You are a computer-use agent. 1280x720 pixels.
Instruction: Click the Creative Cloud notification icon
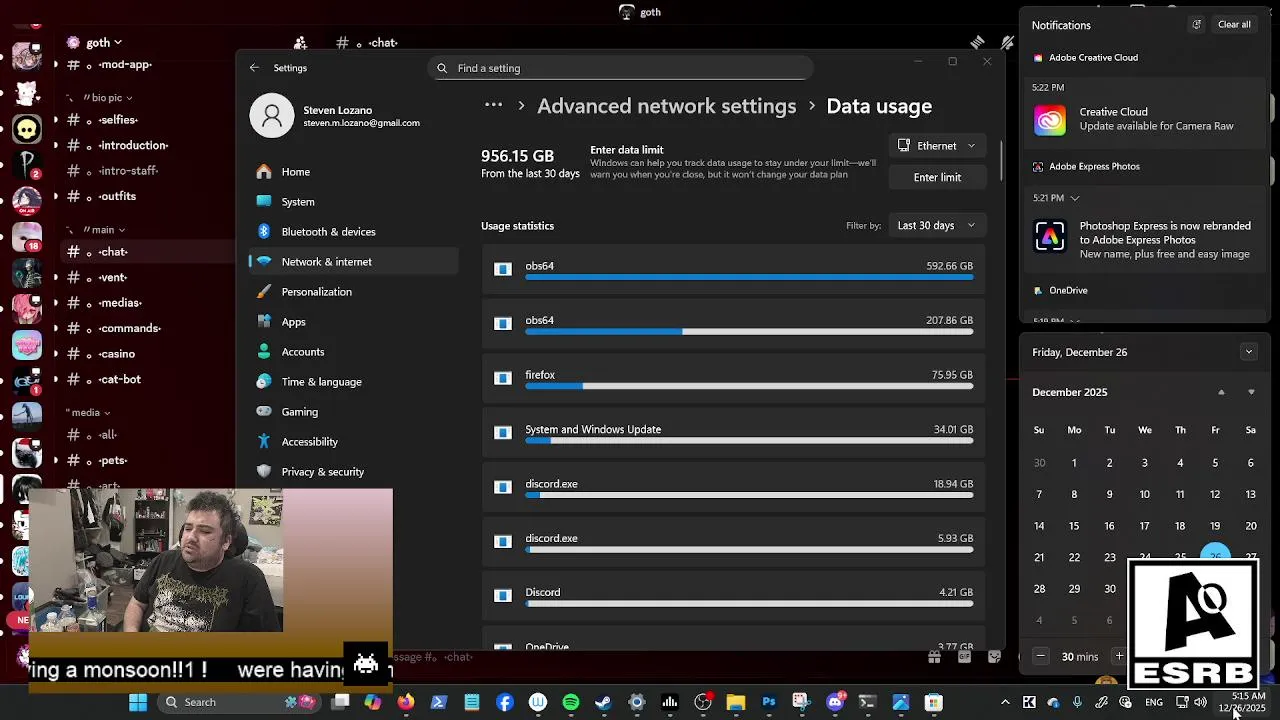1050,120
